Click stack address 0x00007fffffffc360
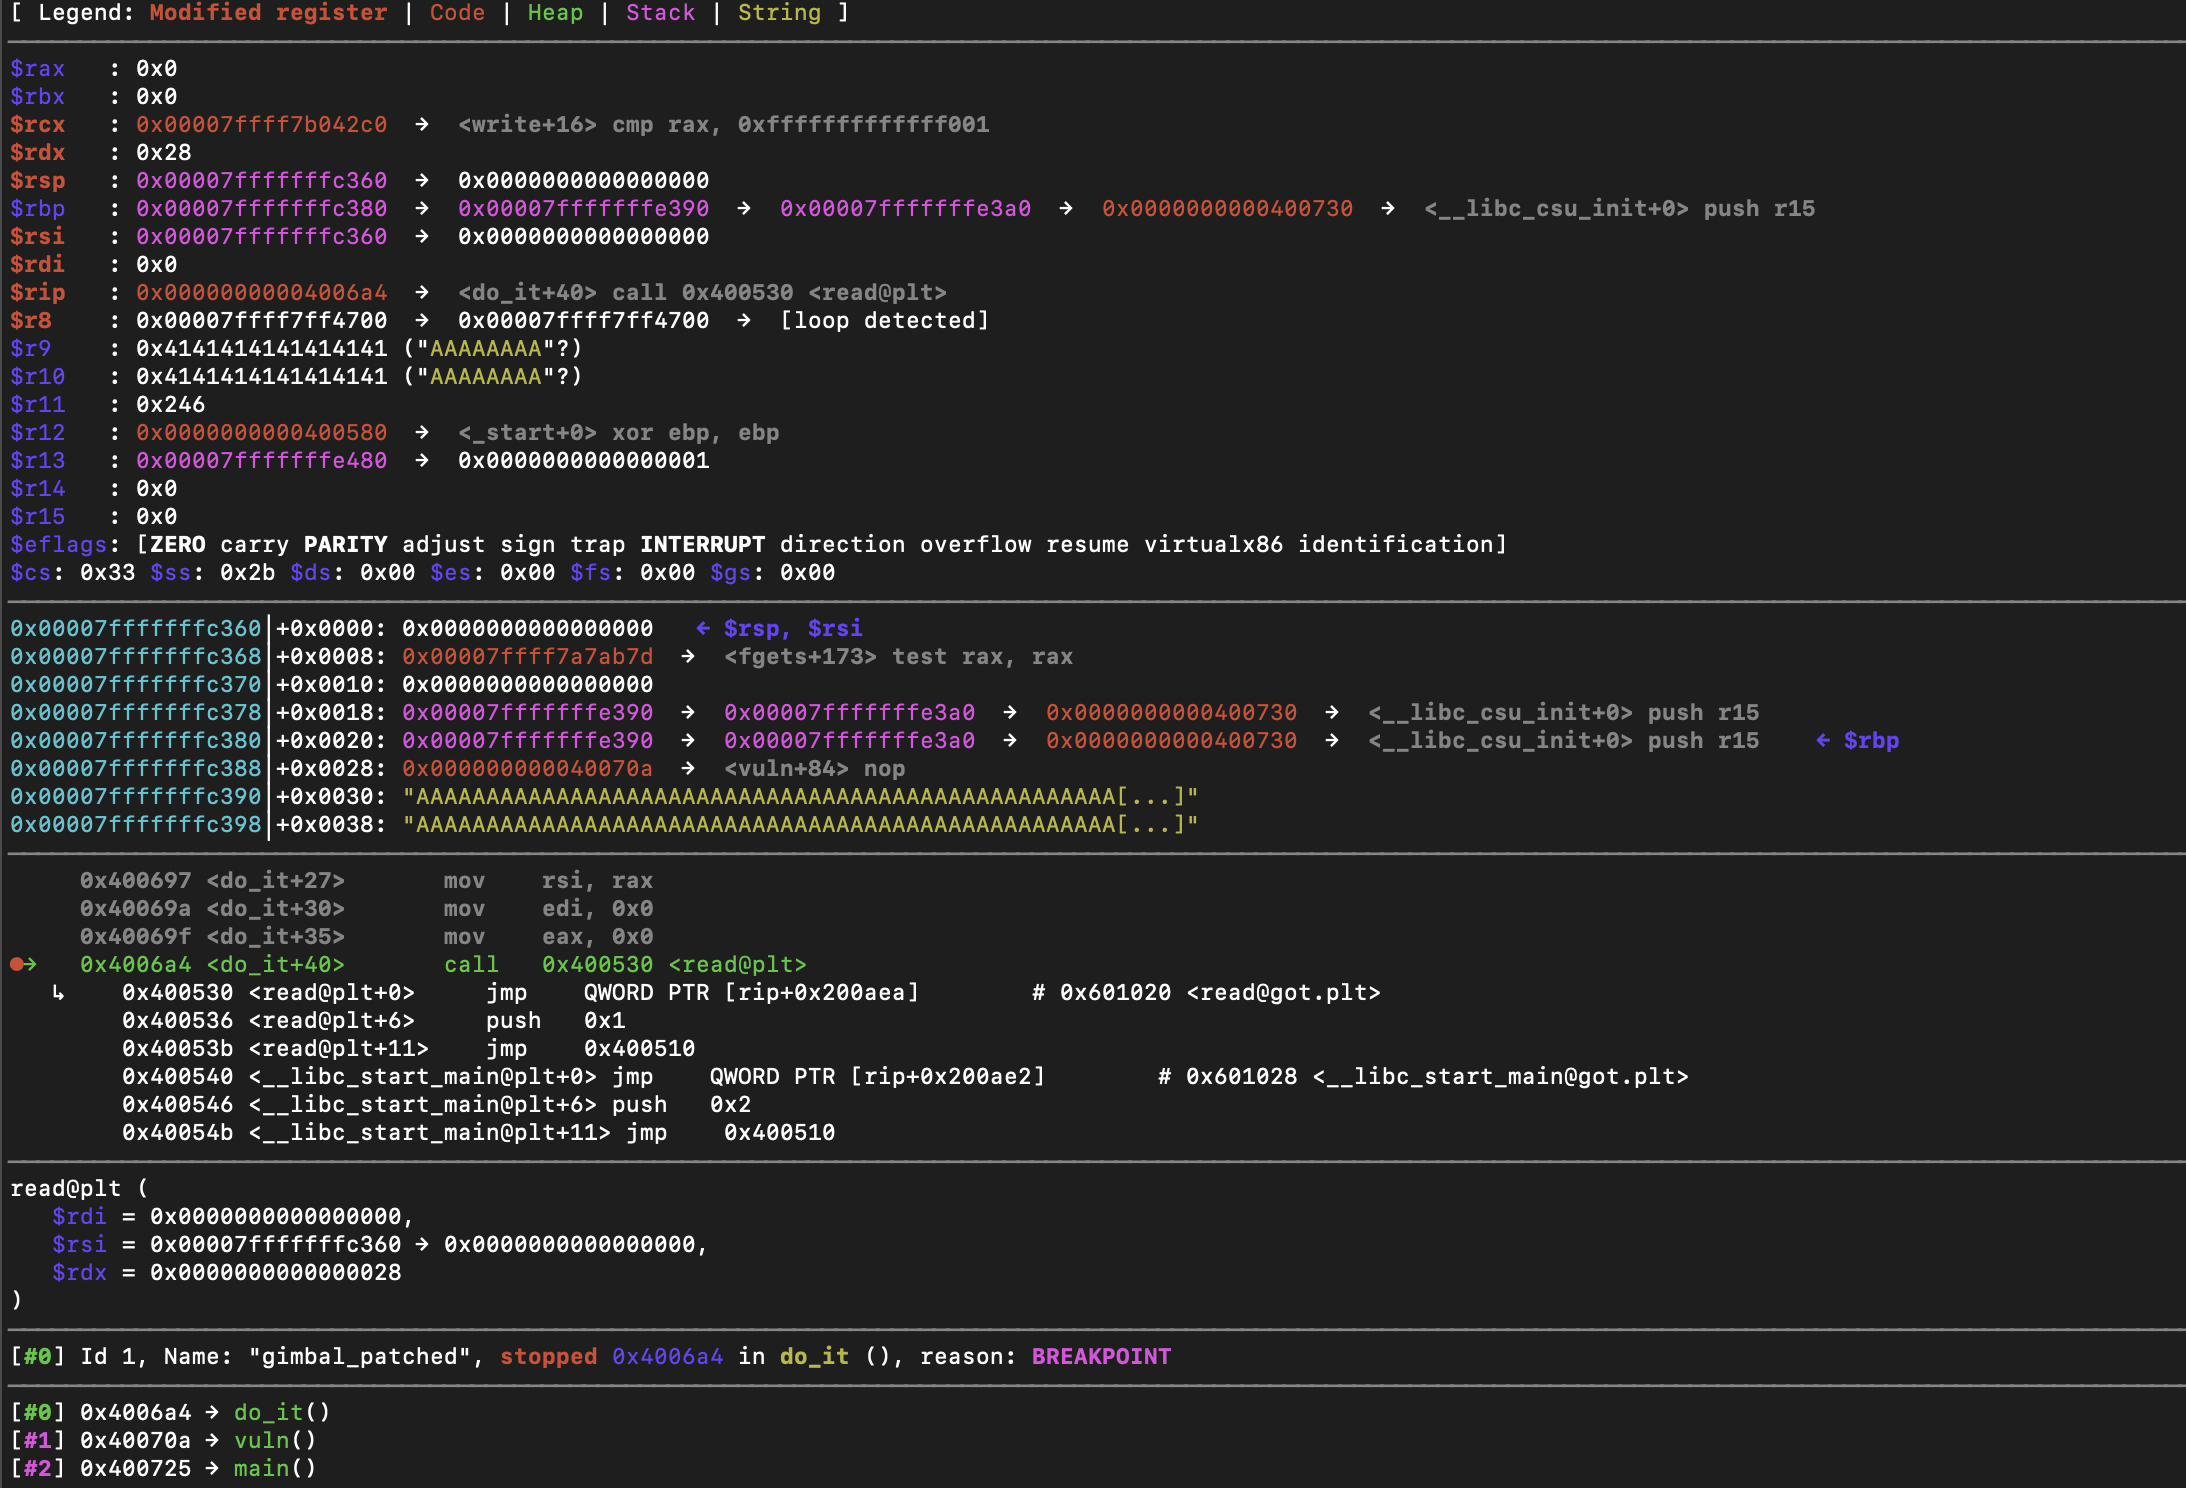This screenshot has width=2186, height=1488. tap(135, 629)
